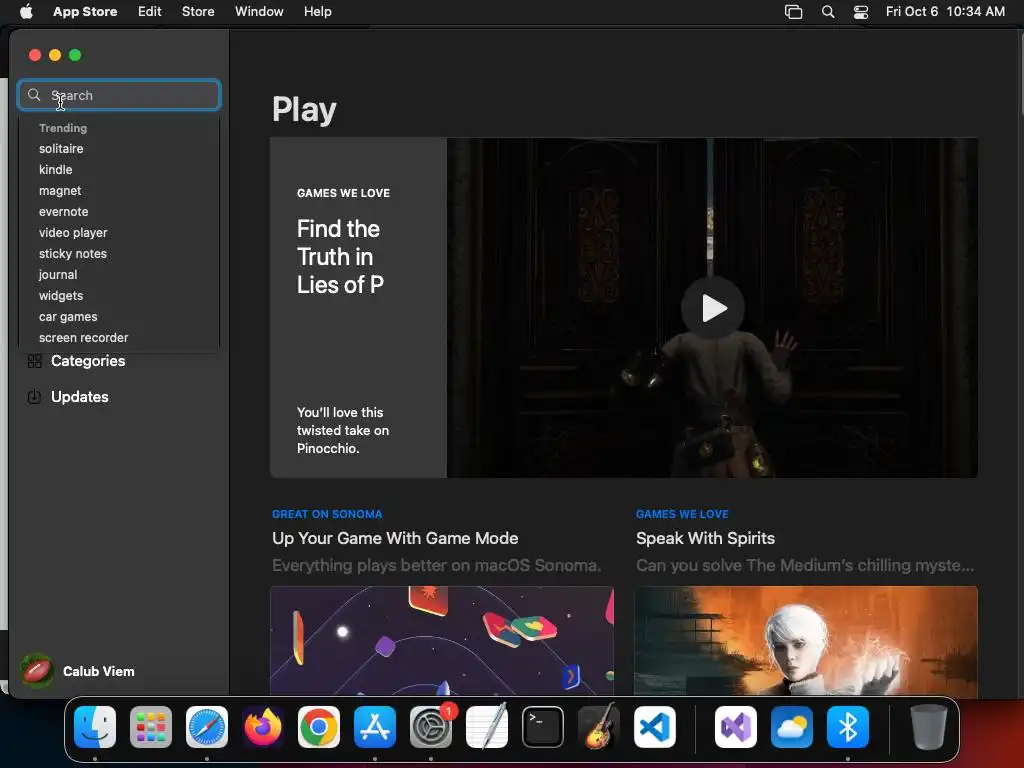Open Terminal from the Dock
Viewport: 1024px width, 768px height.
[543, 727]
